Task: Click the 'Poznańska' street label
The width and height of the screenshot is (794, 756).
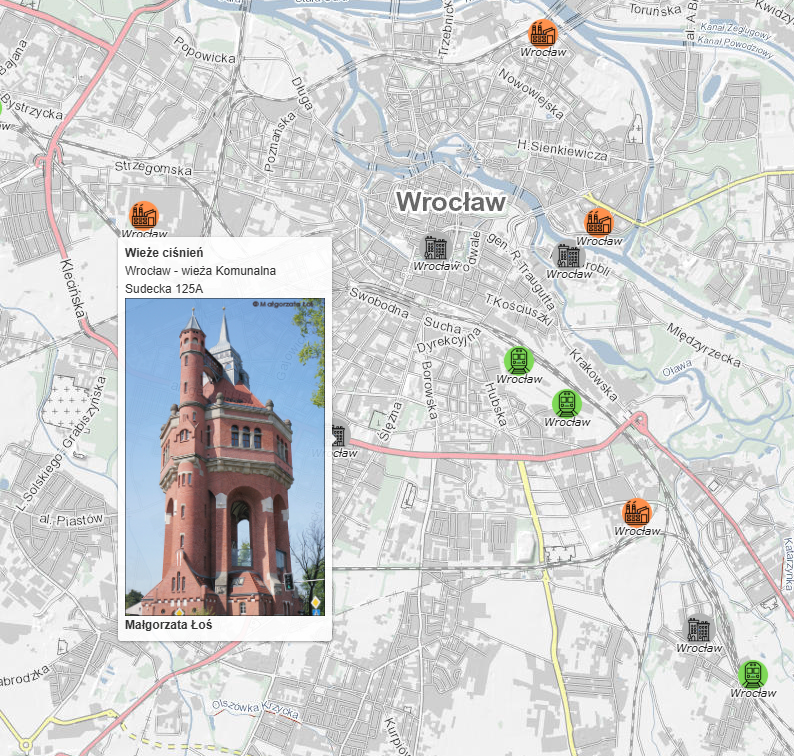Action: pyautogui.click(x=280, y=142)
